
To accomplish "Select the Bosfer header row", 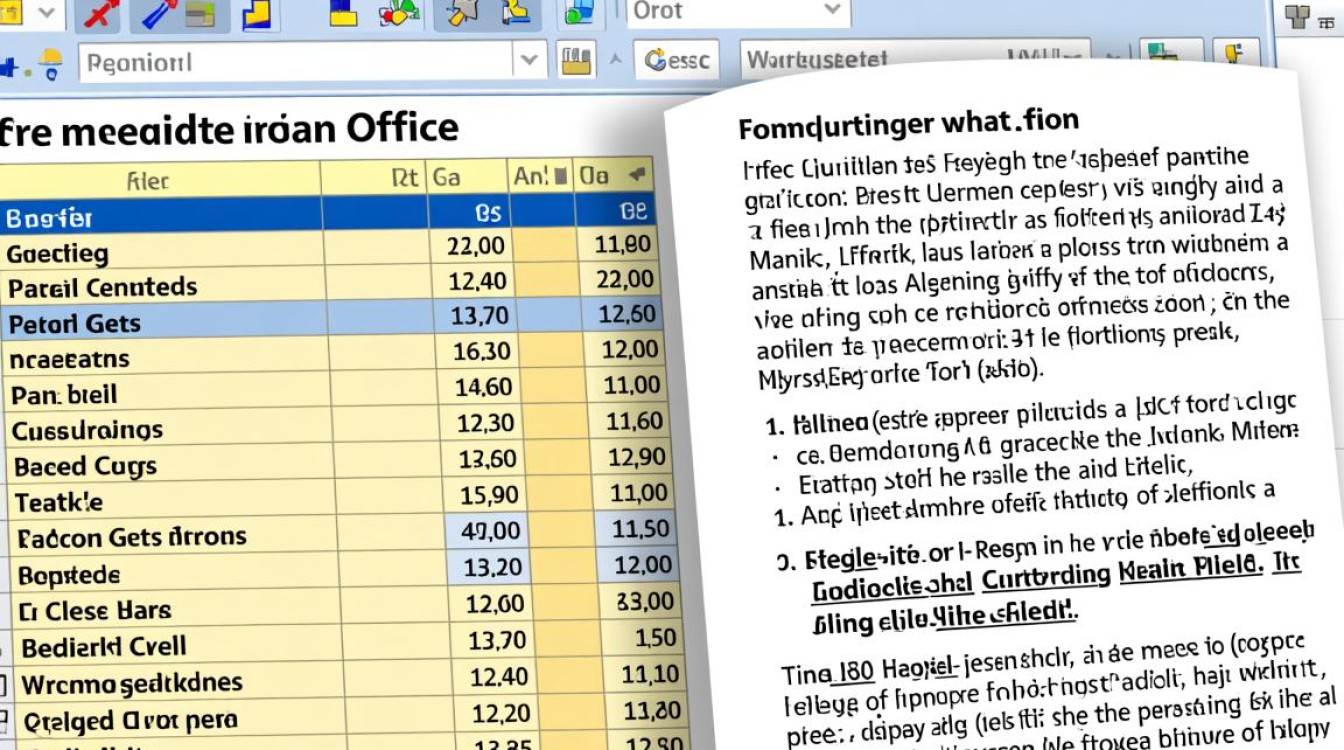I will point(328,214).
